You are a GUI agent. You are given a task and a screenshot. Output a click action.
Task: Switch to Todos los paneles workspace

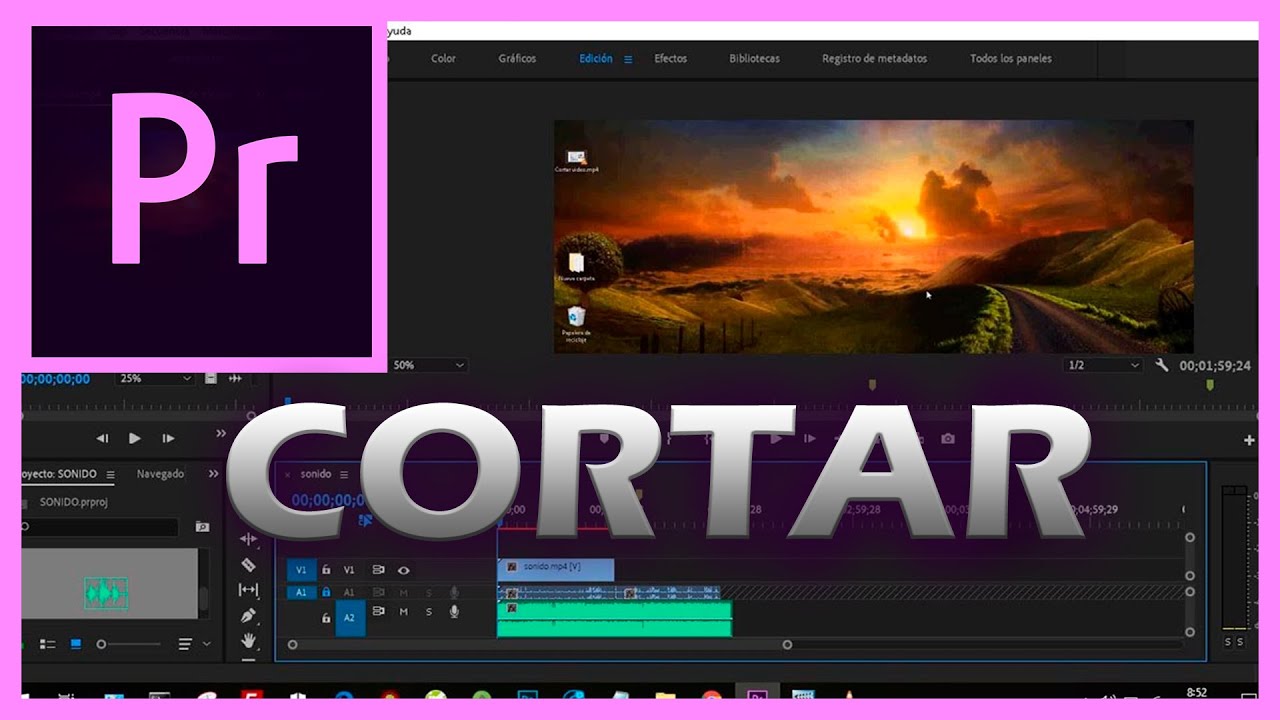1010,59
